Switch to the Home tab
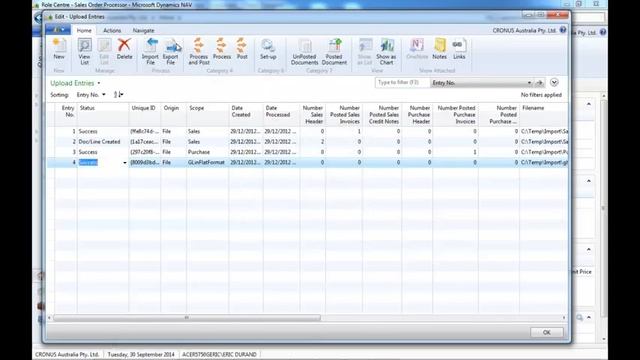Image resolution: width=640 pixels, height=360 pixels. (x=84, y=30)
